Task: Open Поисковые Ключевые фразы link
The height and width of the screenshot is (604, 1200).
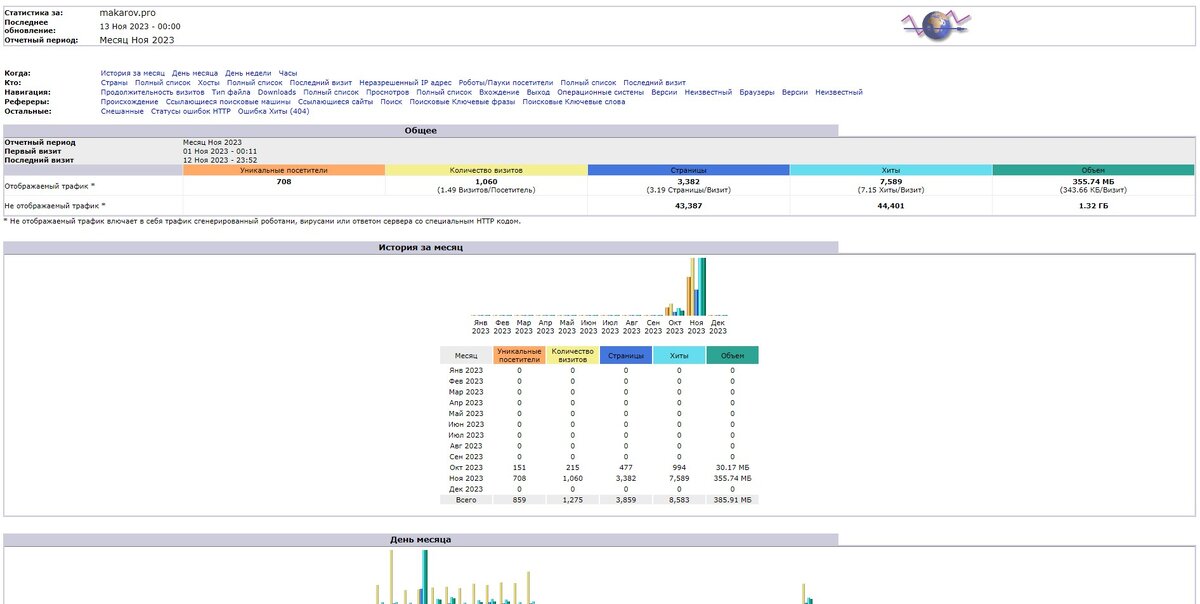Action: (462, 102)
